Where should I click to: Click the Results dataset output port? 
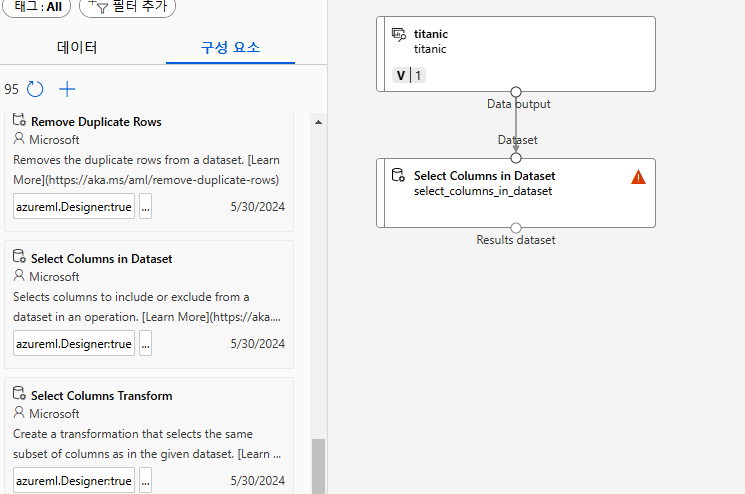(x=516, y=228)
